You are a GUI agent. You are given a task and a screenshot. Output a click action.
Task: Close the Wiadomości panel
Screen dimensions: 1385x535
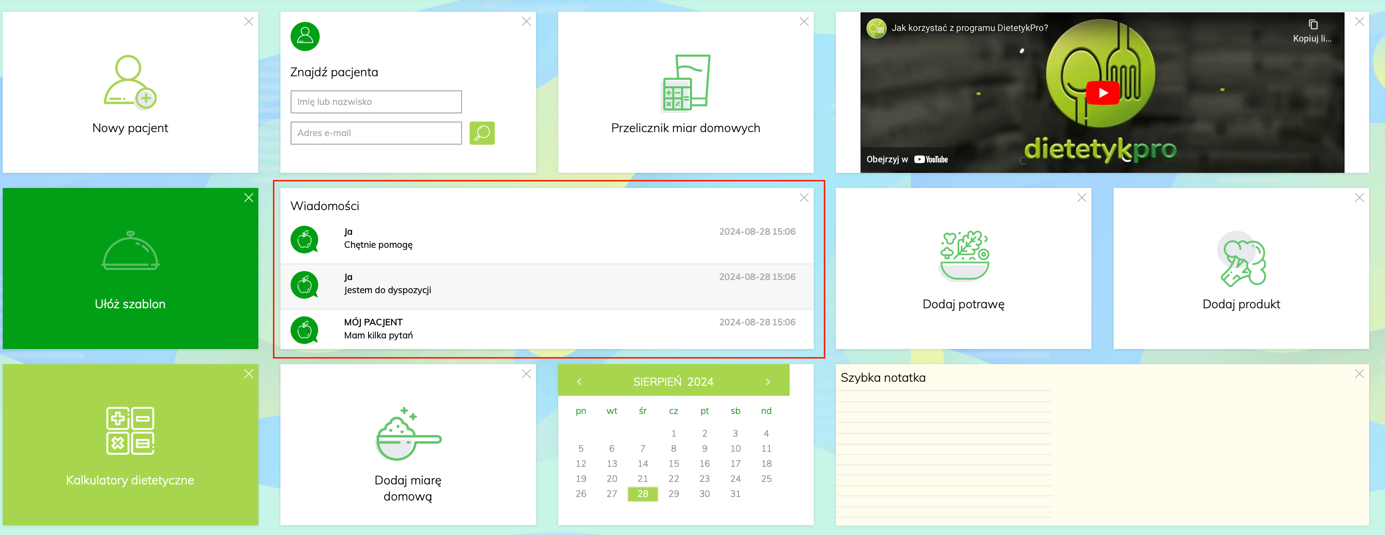(804, 198)
